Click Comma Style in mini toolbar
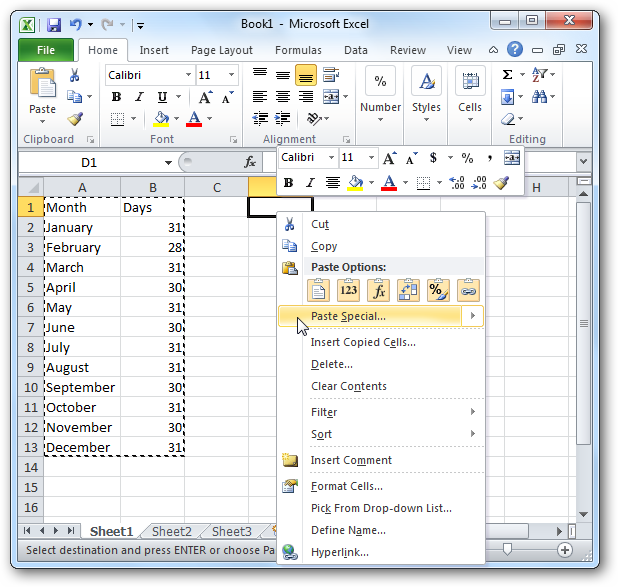 pos(490,158)
